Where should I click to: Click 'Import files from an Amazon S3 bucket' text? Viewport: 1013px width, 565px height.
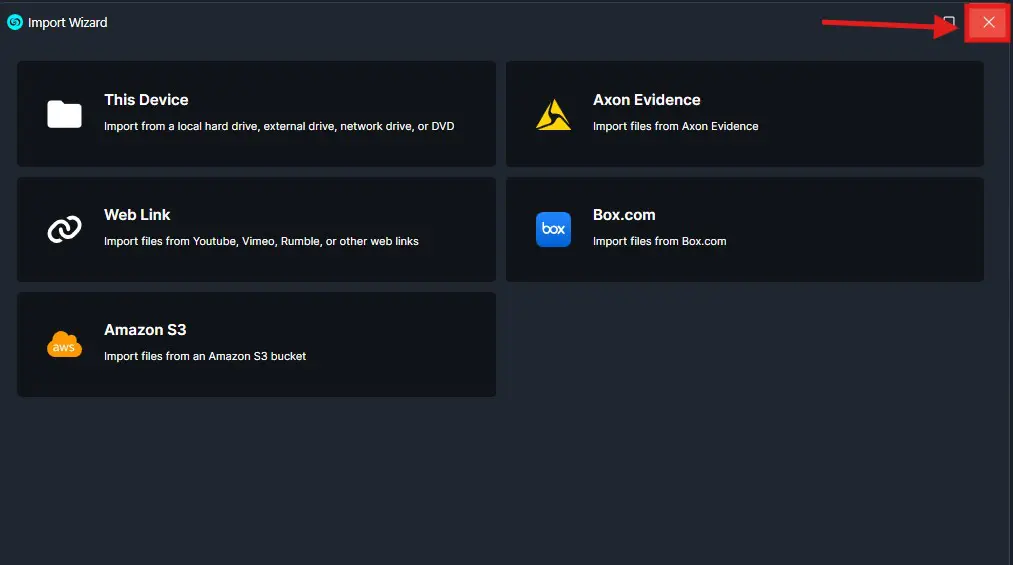[205, 356]
